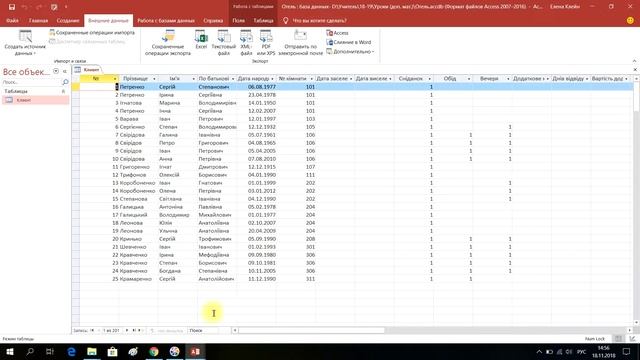Open Google Chrome from the taskbar

tap(154, 351)
